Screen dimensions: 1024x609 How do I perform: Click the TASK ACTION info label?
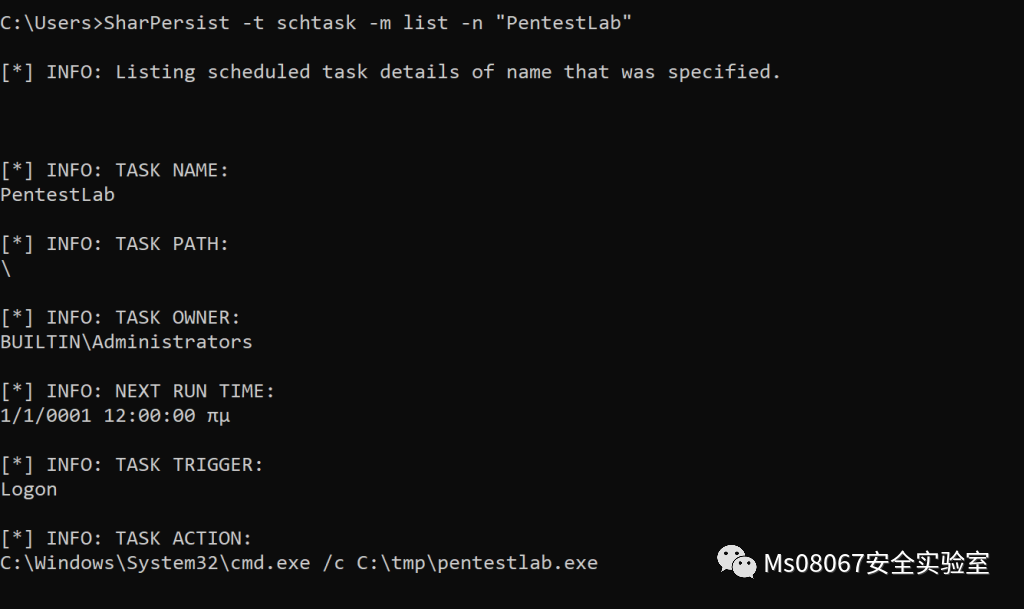[x=126, y=539]
